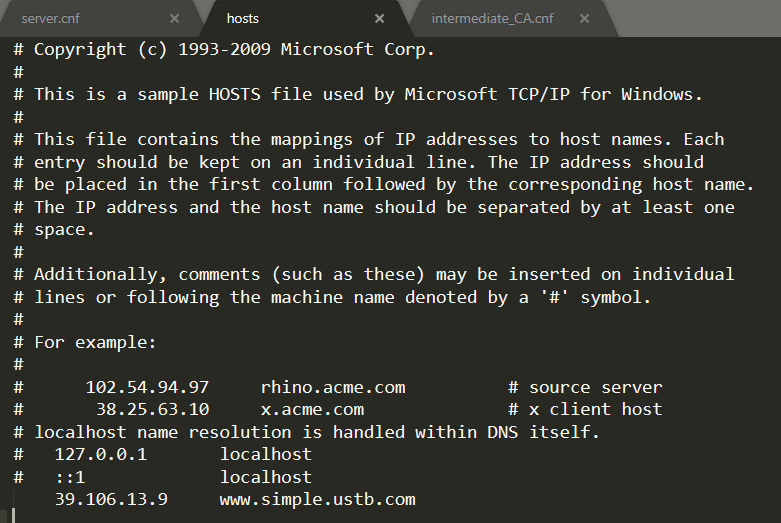Click on x.acme.com example hostname
This screenshot has height=523, width=781.
tap(312, 409)
